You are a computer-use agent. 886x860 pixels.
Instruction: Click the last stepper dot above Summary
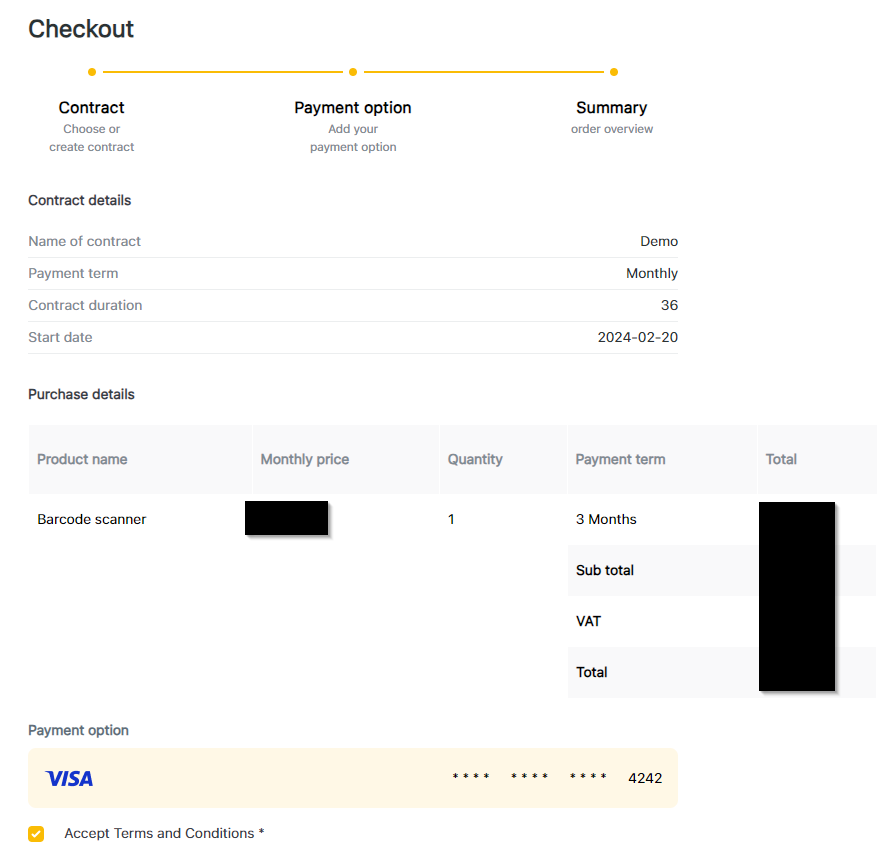coord(613,72)
